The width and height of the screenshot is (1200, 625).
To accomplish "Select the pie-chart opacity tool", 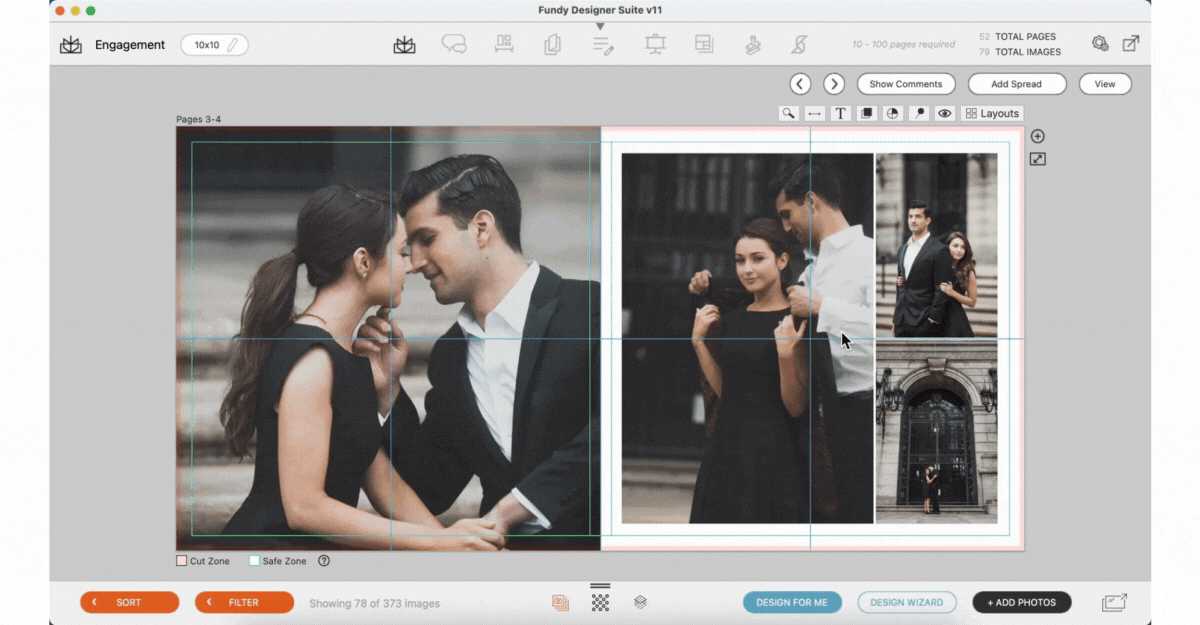I will (893, 114).
